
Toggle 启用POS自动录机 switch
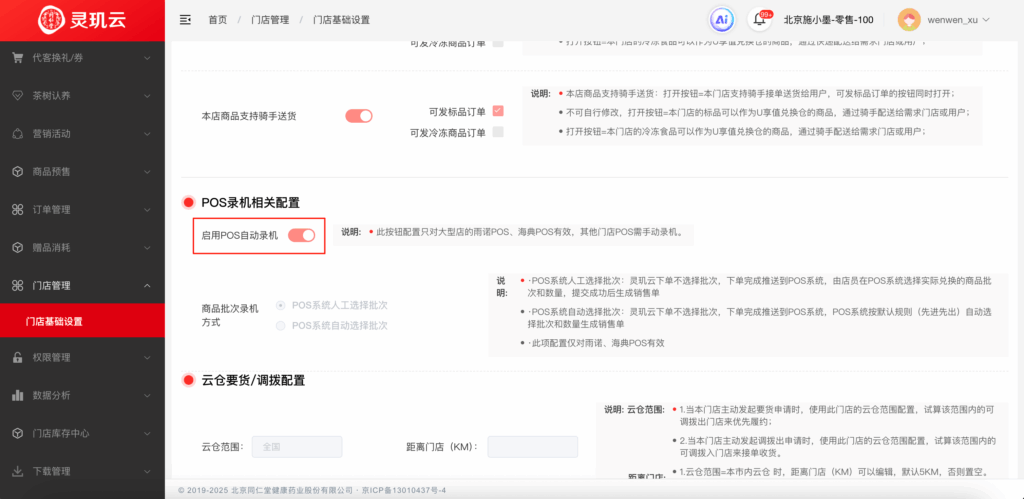tap(301, 235)
